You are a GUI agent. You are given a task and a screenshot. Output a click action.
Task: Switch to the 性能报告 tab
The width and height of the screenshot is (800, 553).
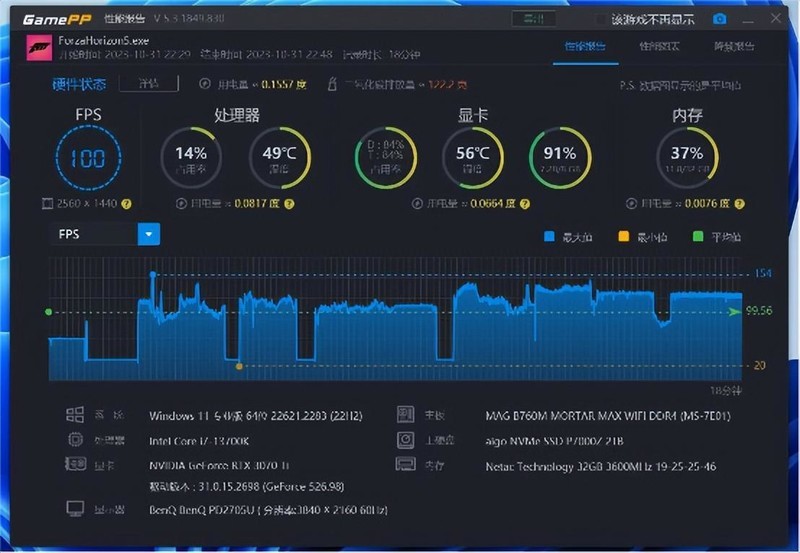click(585, 46)
